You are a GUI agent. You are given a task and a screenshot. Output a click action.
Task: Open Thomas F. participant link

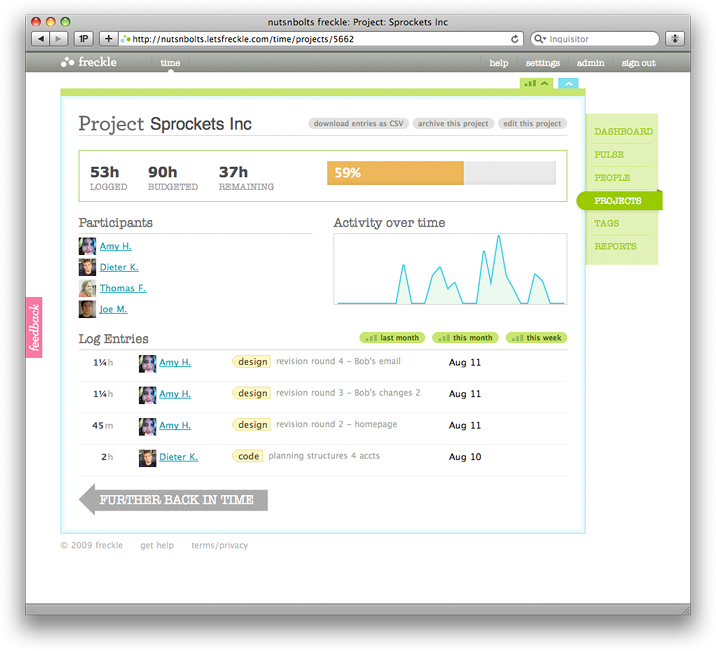123,288
